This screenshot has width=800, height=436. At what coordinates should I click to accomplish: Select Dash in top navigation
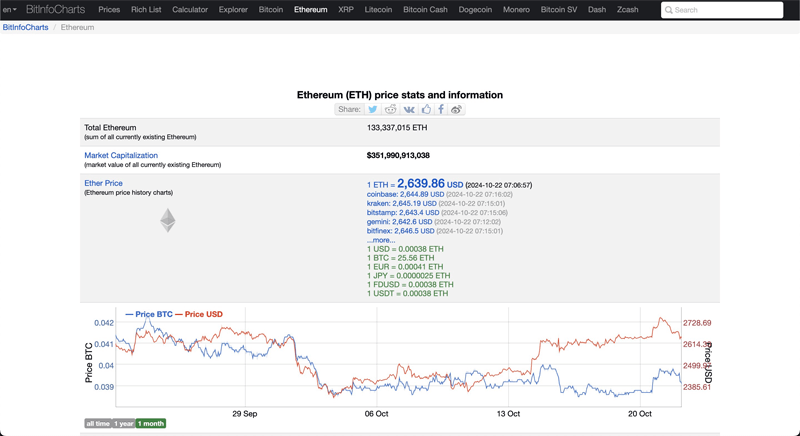(x=597, y=10)
